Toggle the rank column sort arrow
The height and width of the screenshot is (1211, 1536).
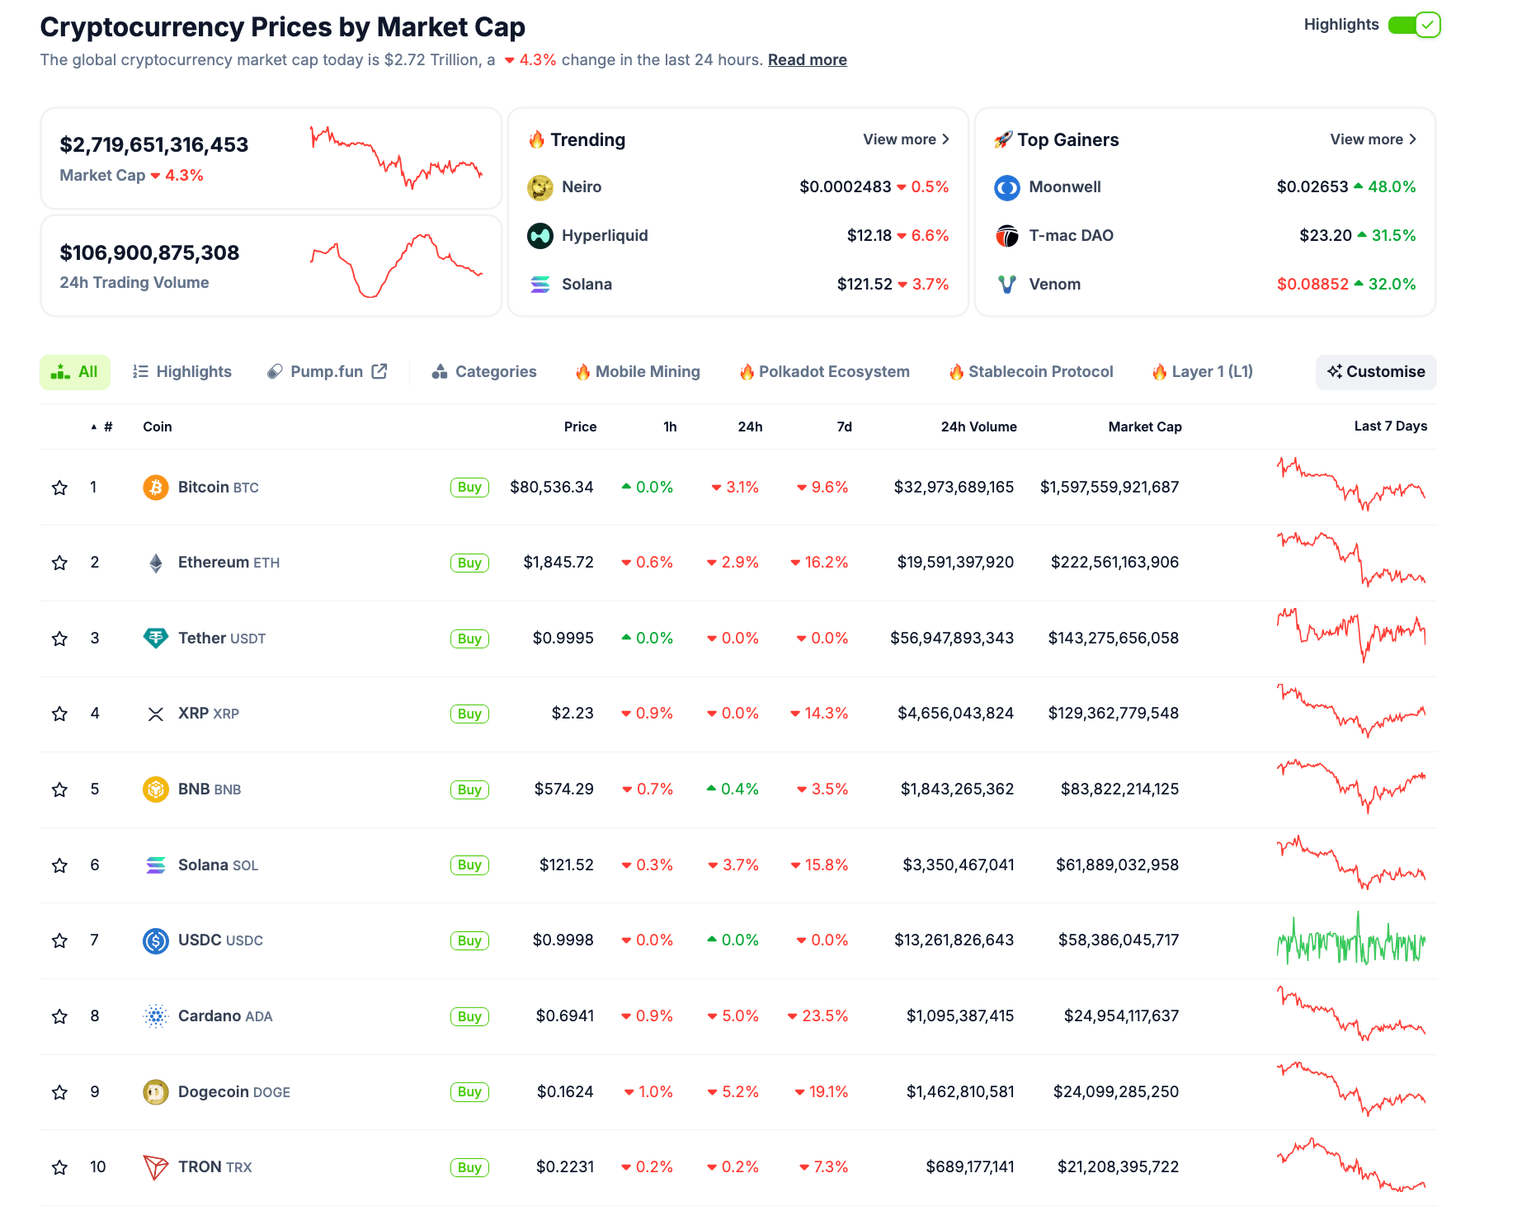[x=92, y=426]
